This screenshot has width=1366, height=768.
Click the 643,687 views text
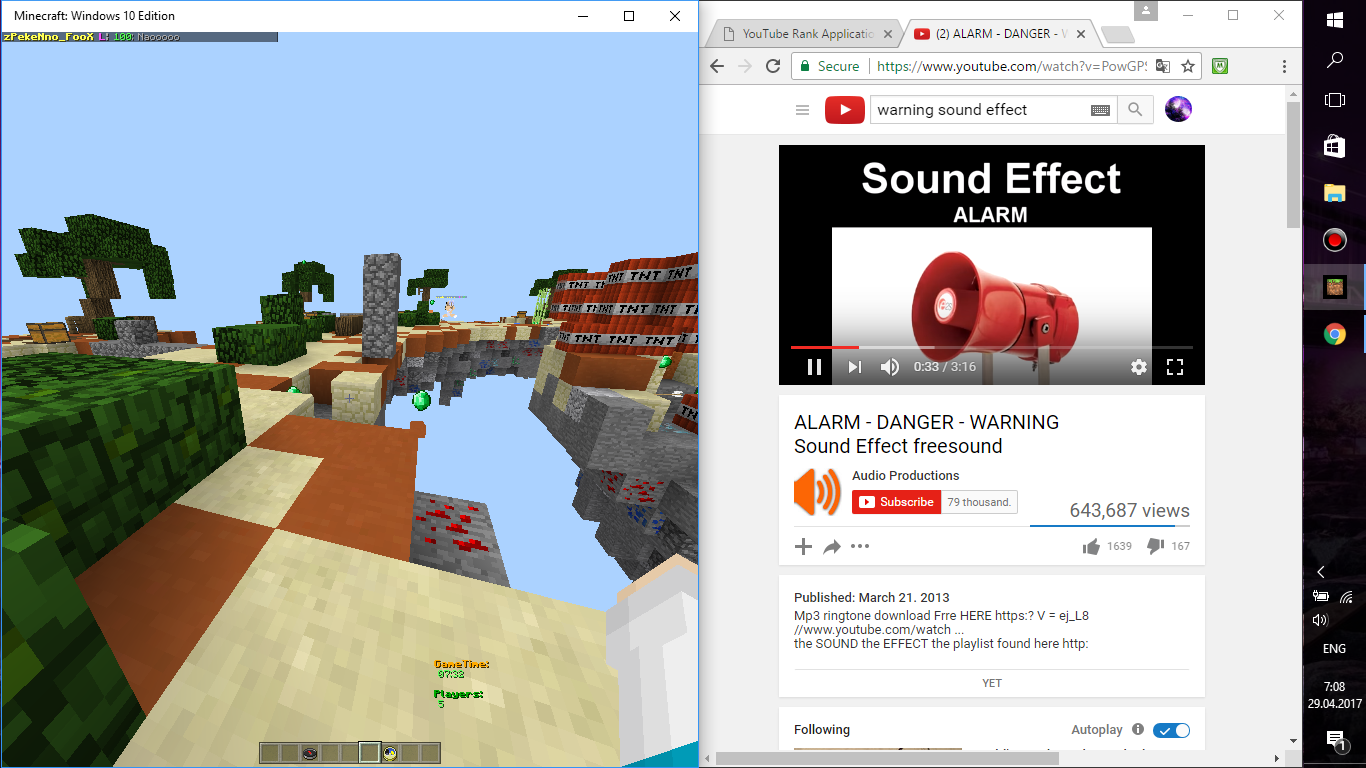(x=1130, y=510)
